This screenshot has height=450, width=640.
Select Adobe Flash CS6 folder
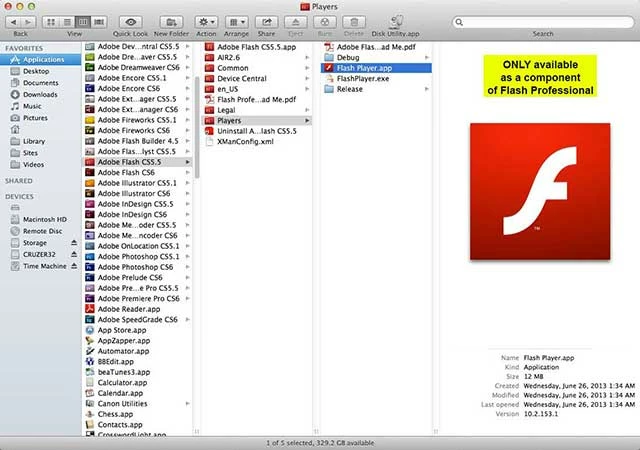point(126,173)
